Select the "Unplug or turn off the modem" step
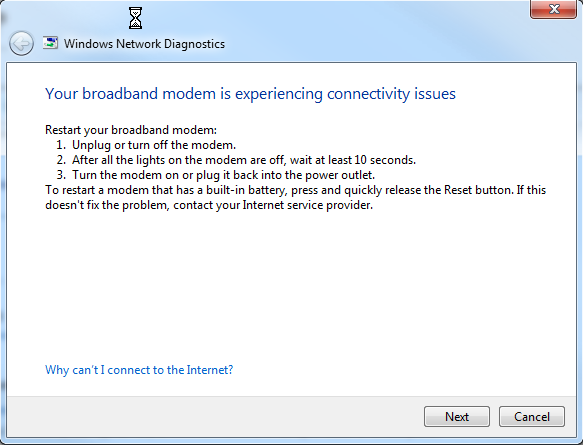The image size is (583, 445). point(154,145)
